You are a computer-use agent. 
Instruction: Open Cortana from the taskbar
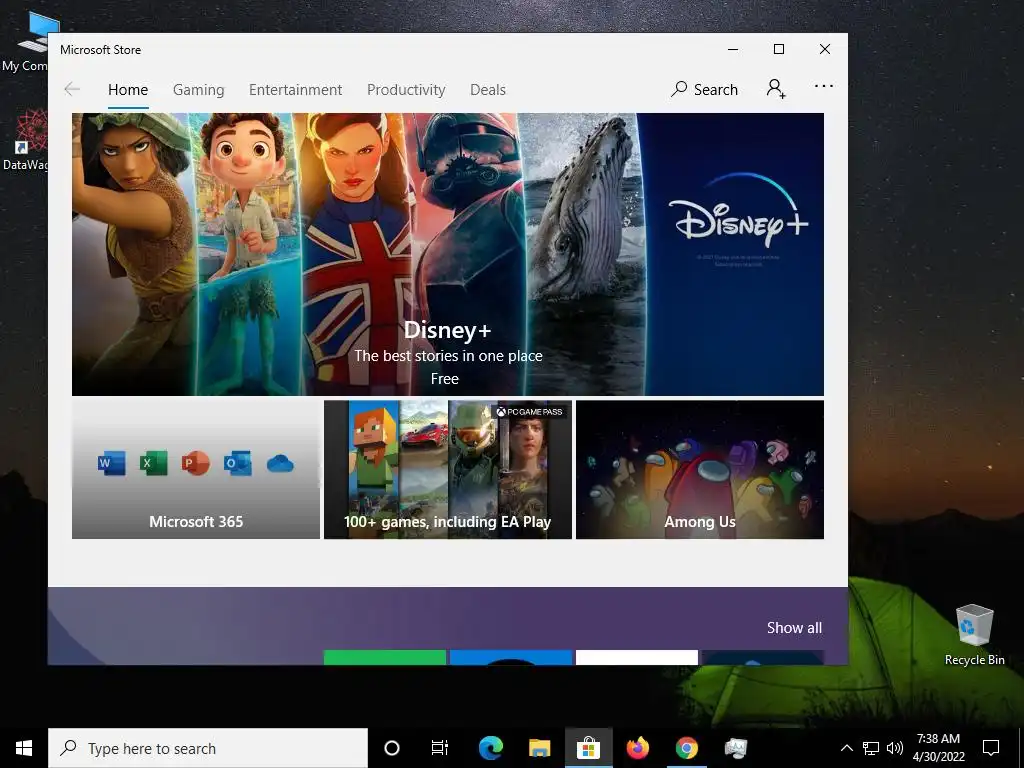pyautogui.click(x=392, y=748)
